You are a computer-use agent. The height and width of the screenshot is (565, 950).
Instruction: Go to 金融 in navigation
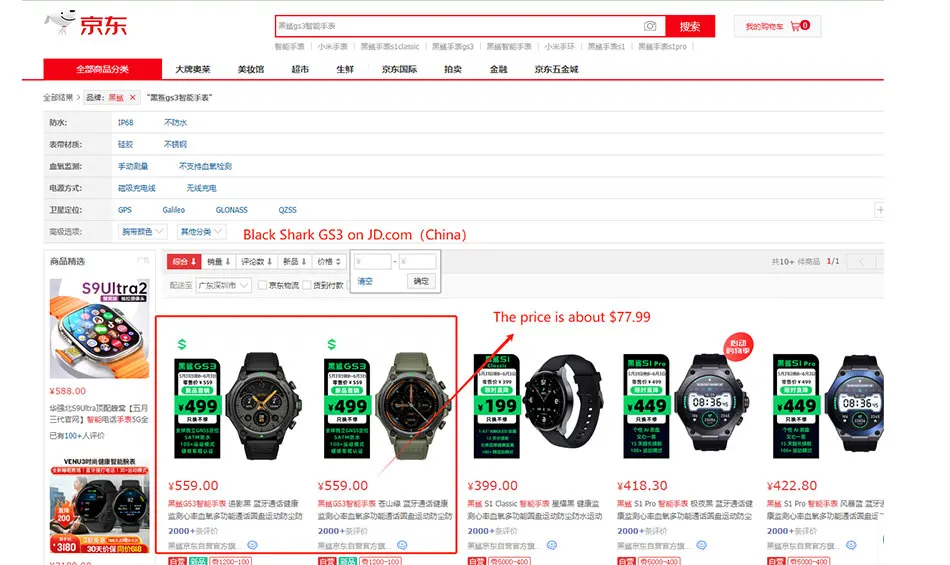(x=499, y=69)
